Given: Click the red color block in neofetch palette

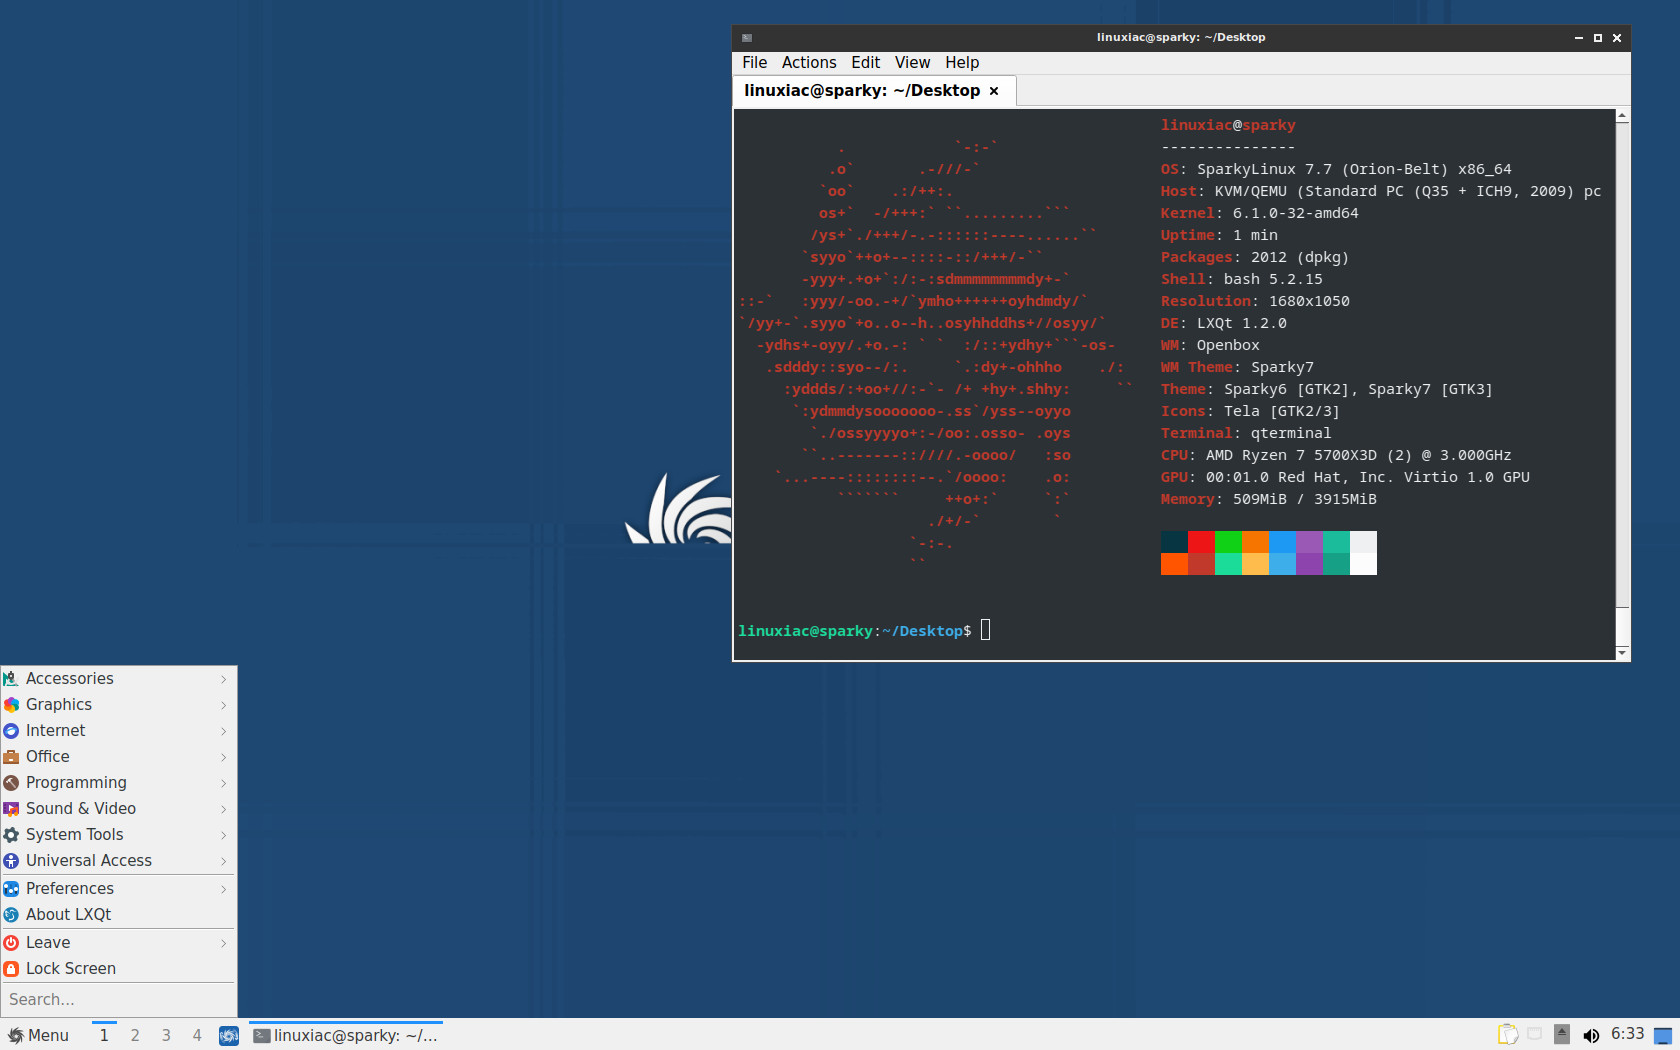Looking at the screenshot, I should click(x=1201, y=542).
